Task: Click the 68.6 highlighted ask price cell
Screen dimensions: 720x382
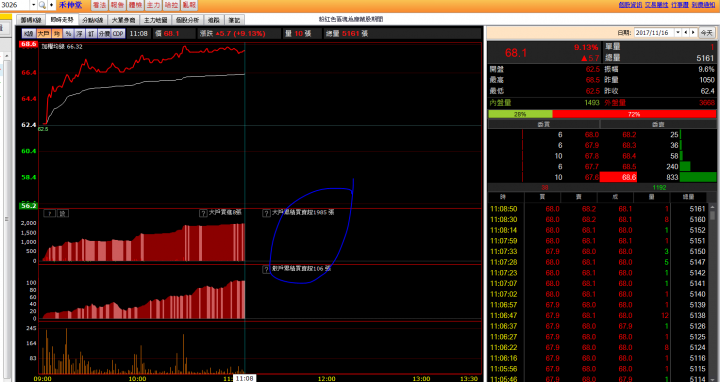Action: click(618, 177)
